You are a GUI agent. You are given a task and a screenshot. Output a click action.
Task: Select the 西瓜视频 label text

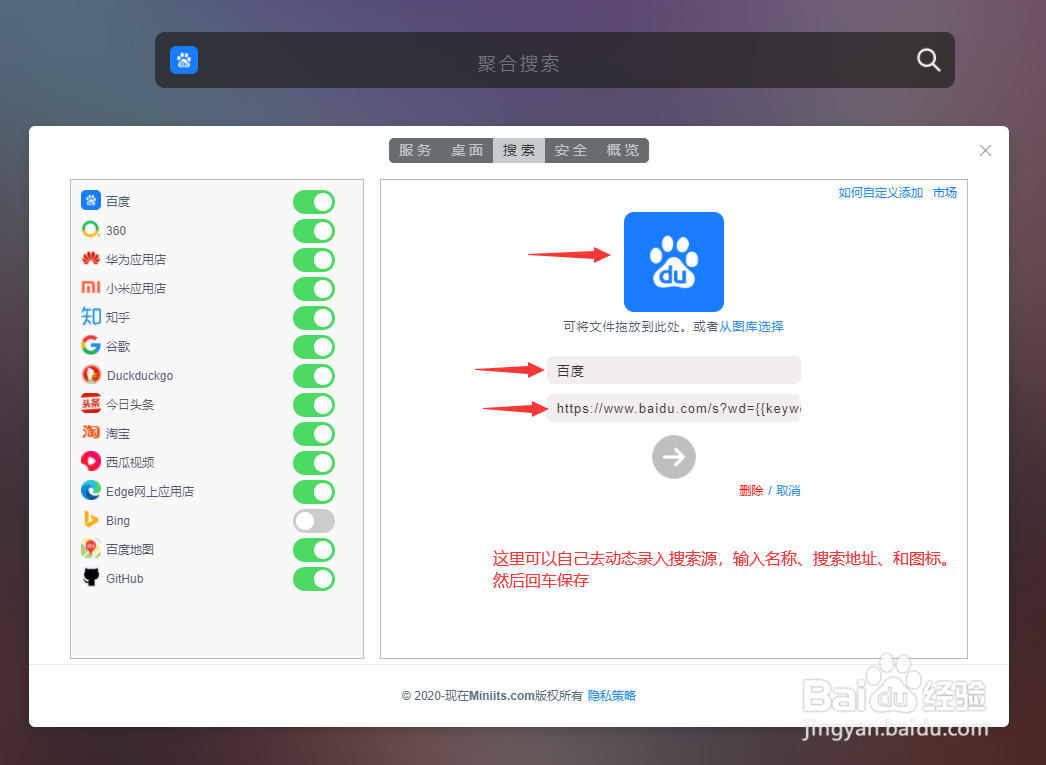(130, 462)
